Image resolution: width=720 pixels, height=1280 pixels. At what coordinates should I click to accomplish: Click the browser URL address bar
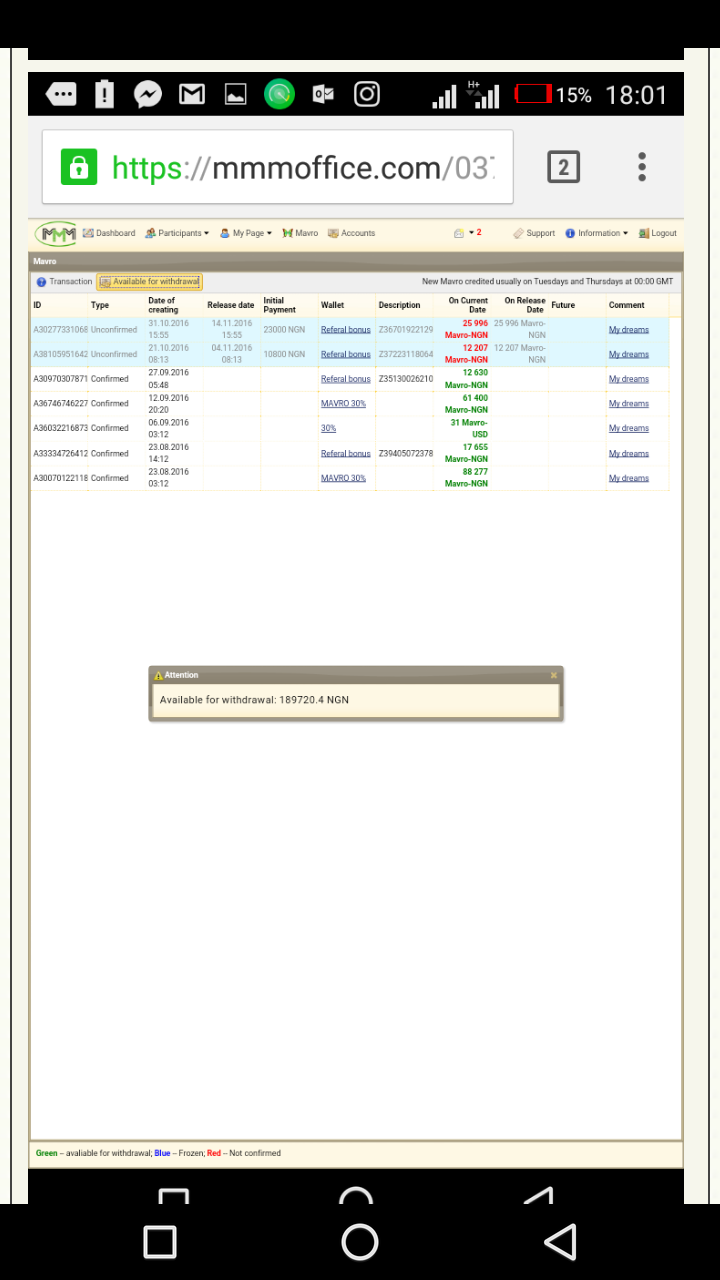point(277,167)
